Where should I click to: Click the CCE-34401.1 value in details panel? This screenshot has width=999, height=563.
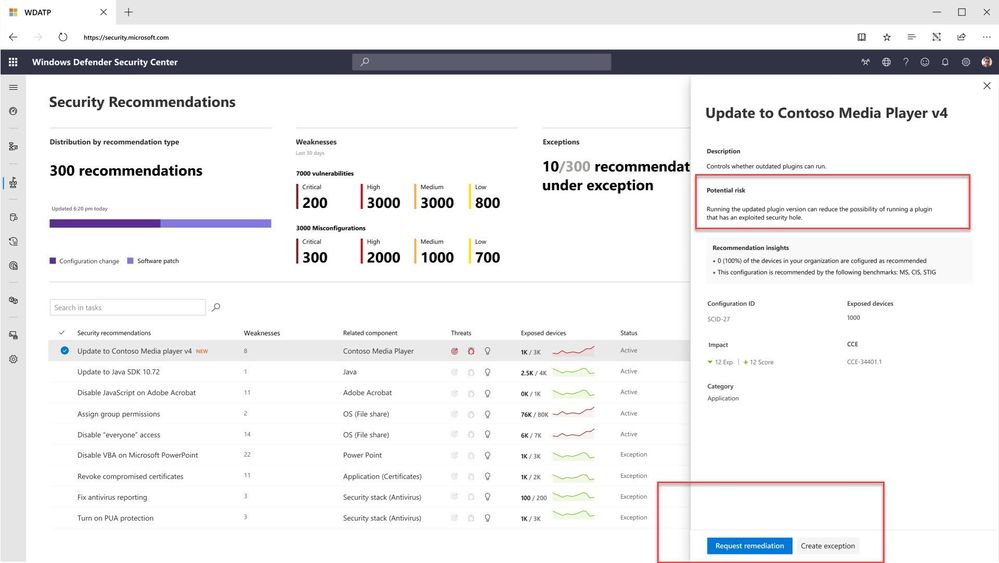[x=864, y=362]
